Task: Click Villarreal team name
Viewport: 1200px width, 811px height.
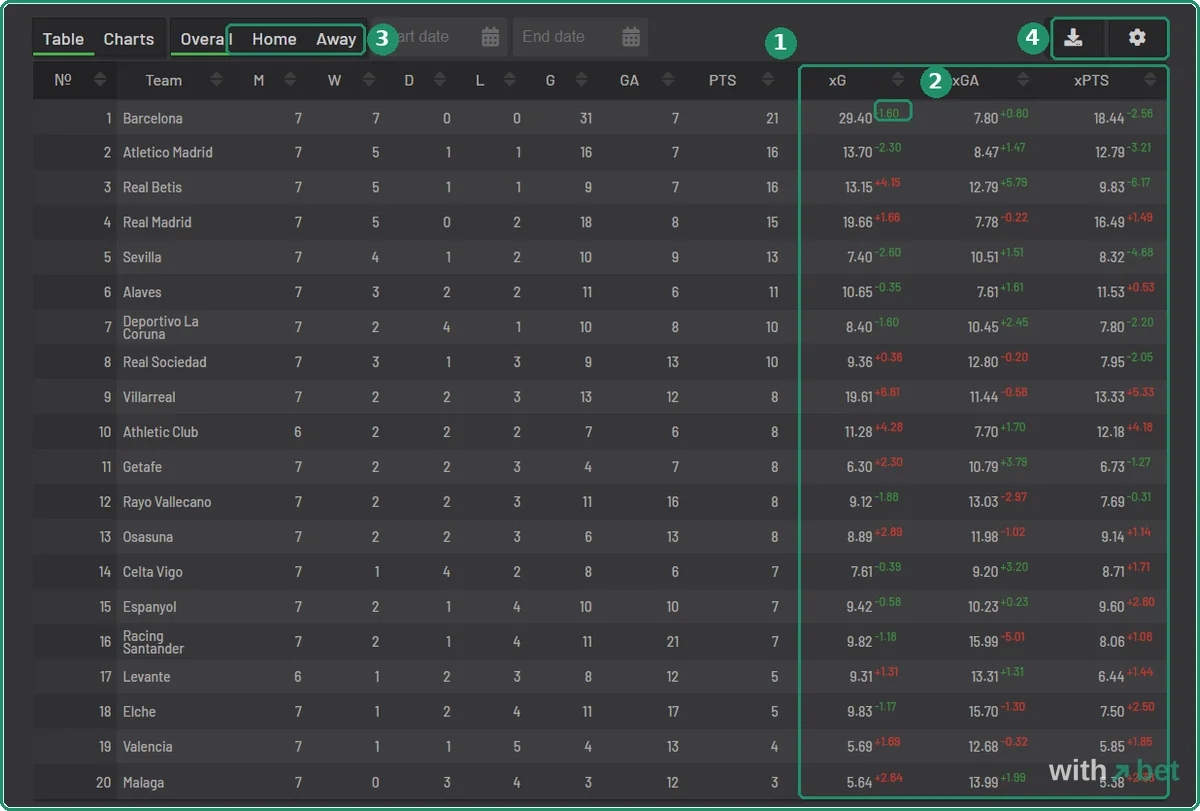Action: (149, 397)
